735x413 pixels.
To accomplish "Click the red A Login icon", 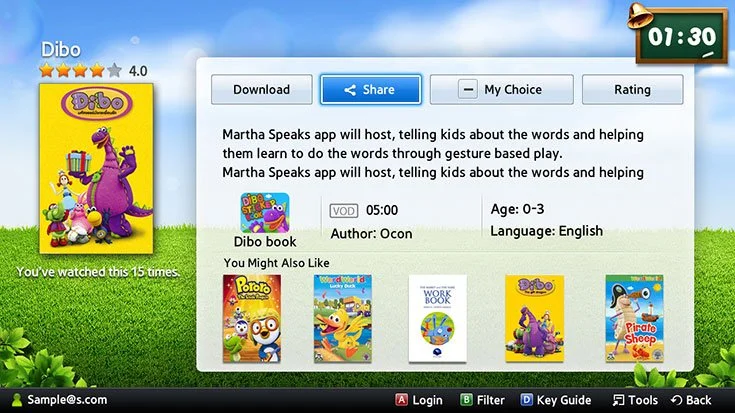I will click(x=401, y=400).
